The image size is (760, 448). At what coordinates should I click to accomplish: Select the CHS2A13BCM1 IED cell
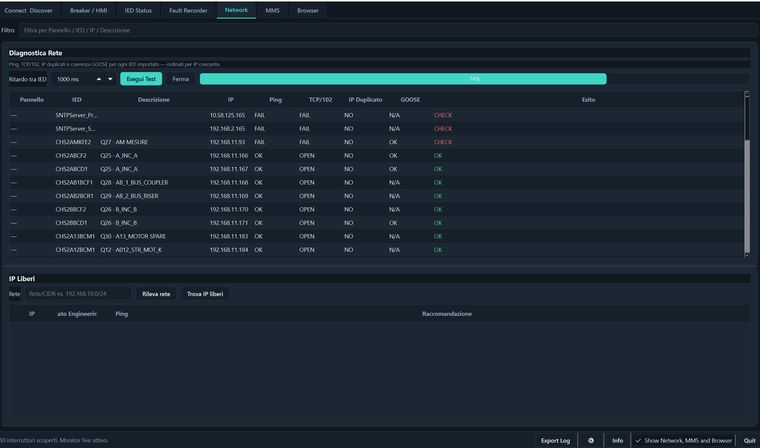75,237
